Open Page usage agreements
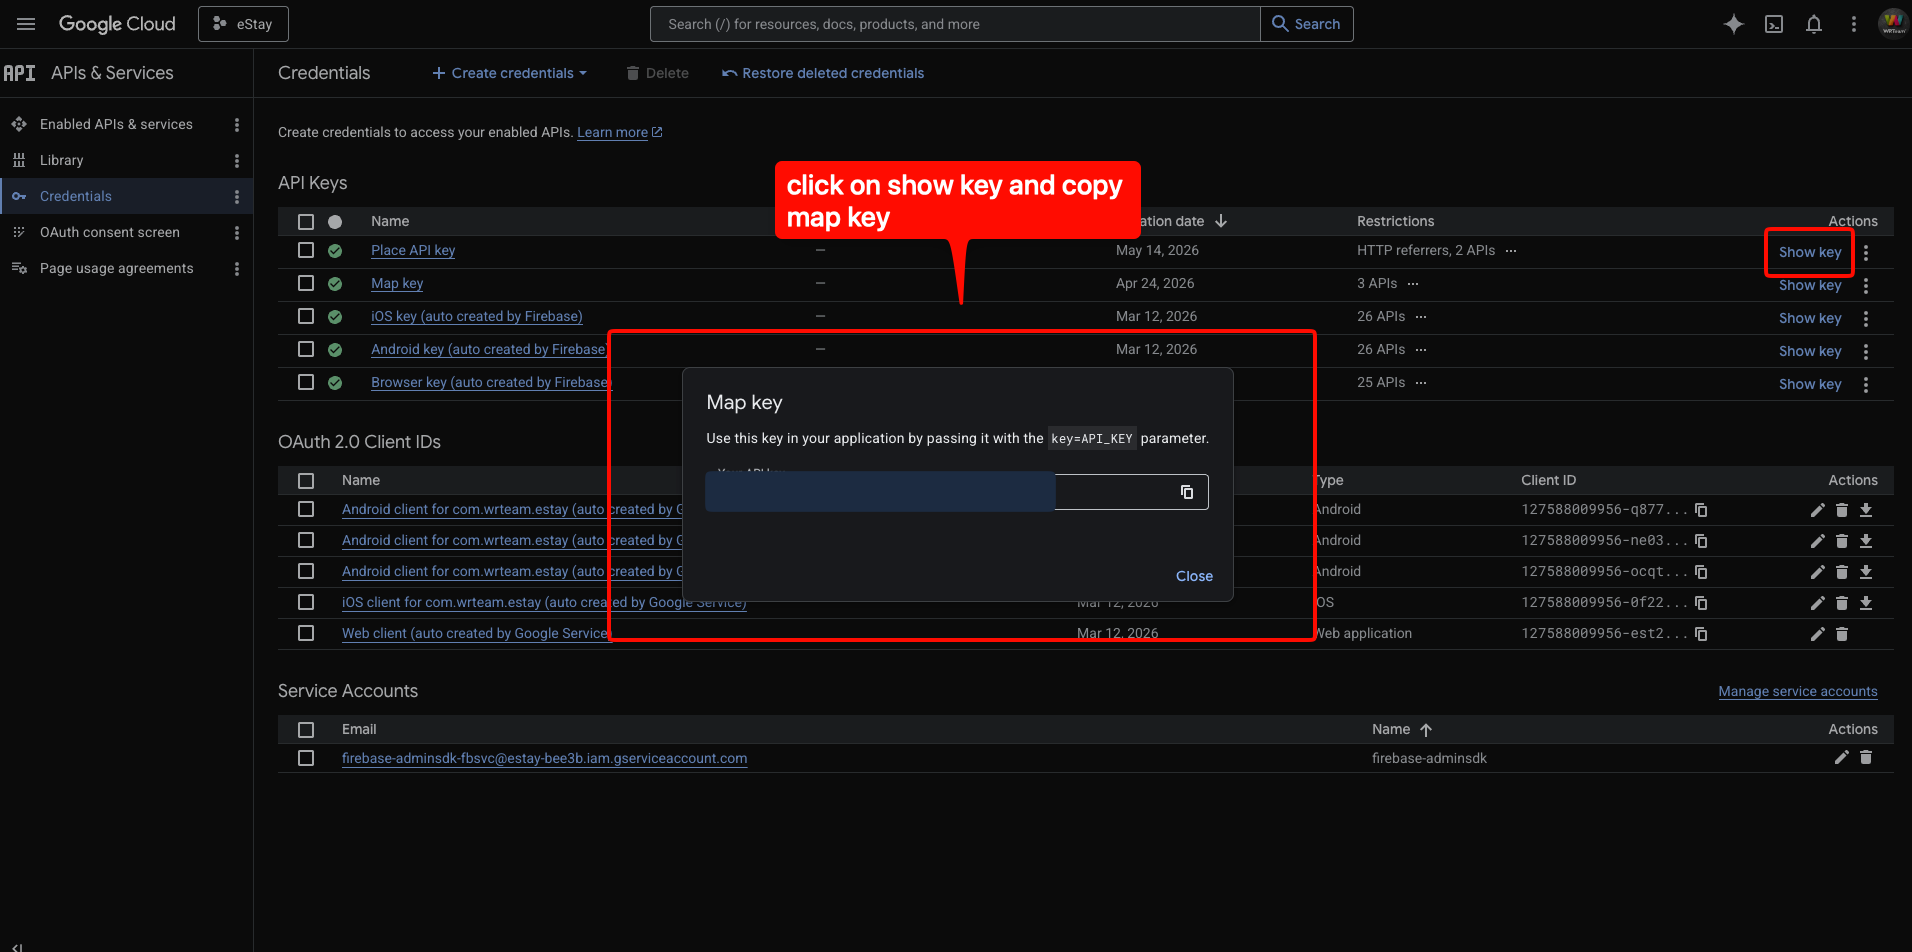Screen dimensions: 1912x952 (x=117, y=268)
